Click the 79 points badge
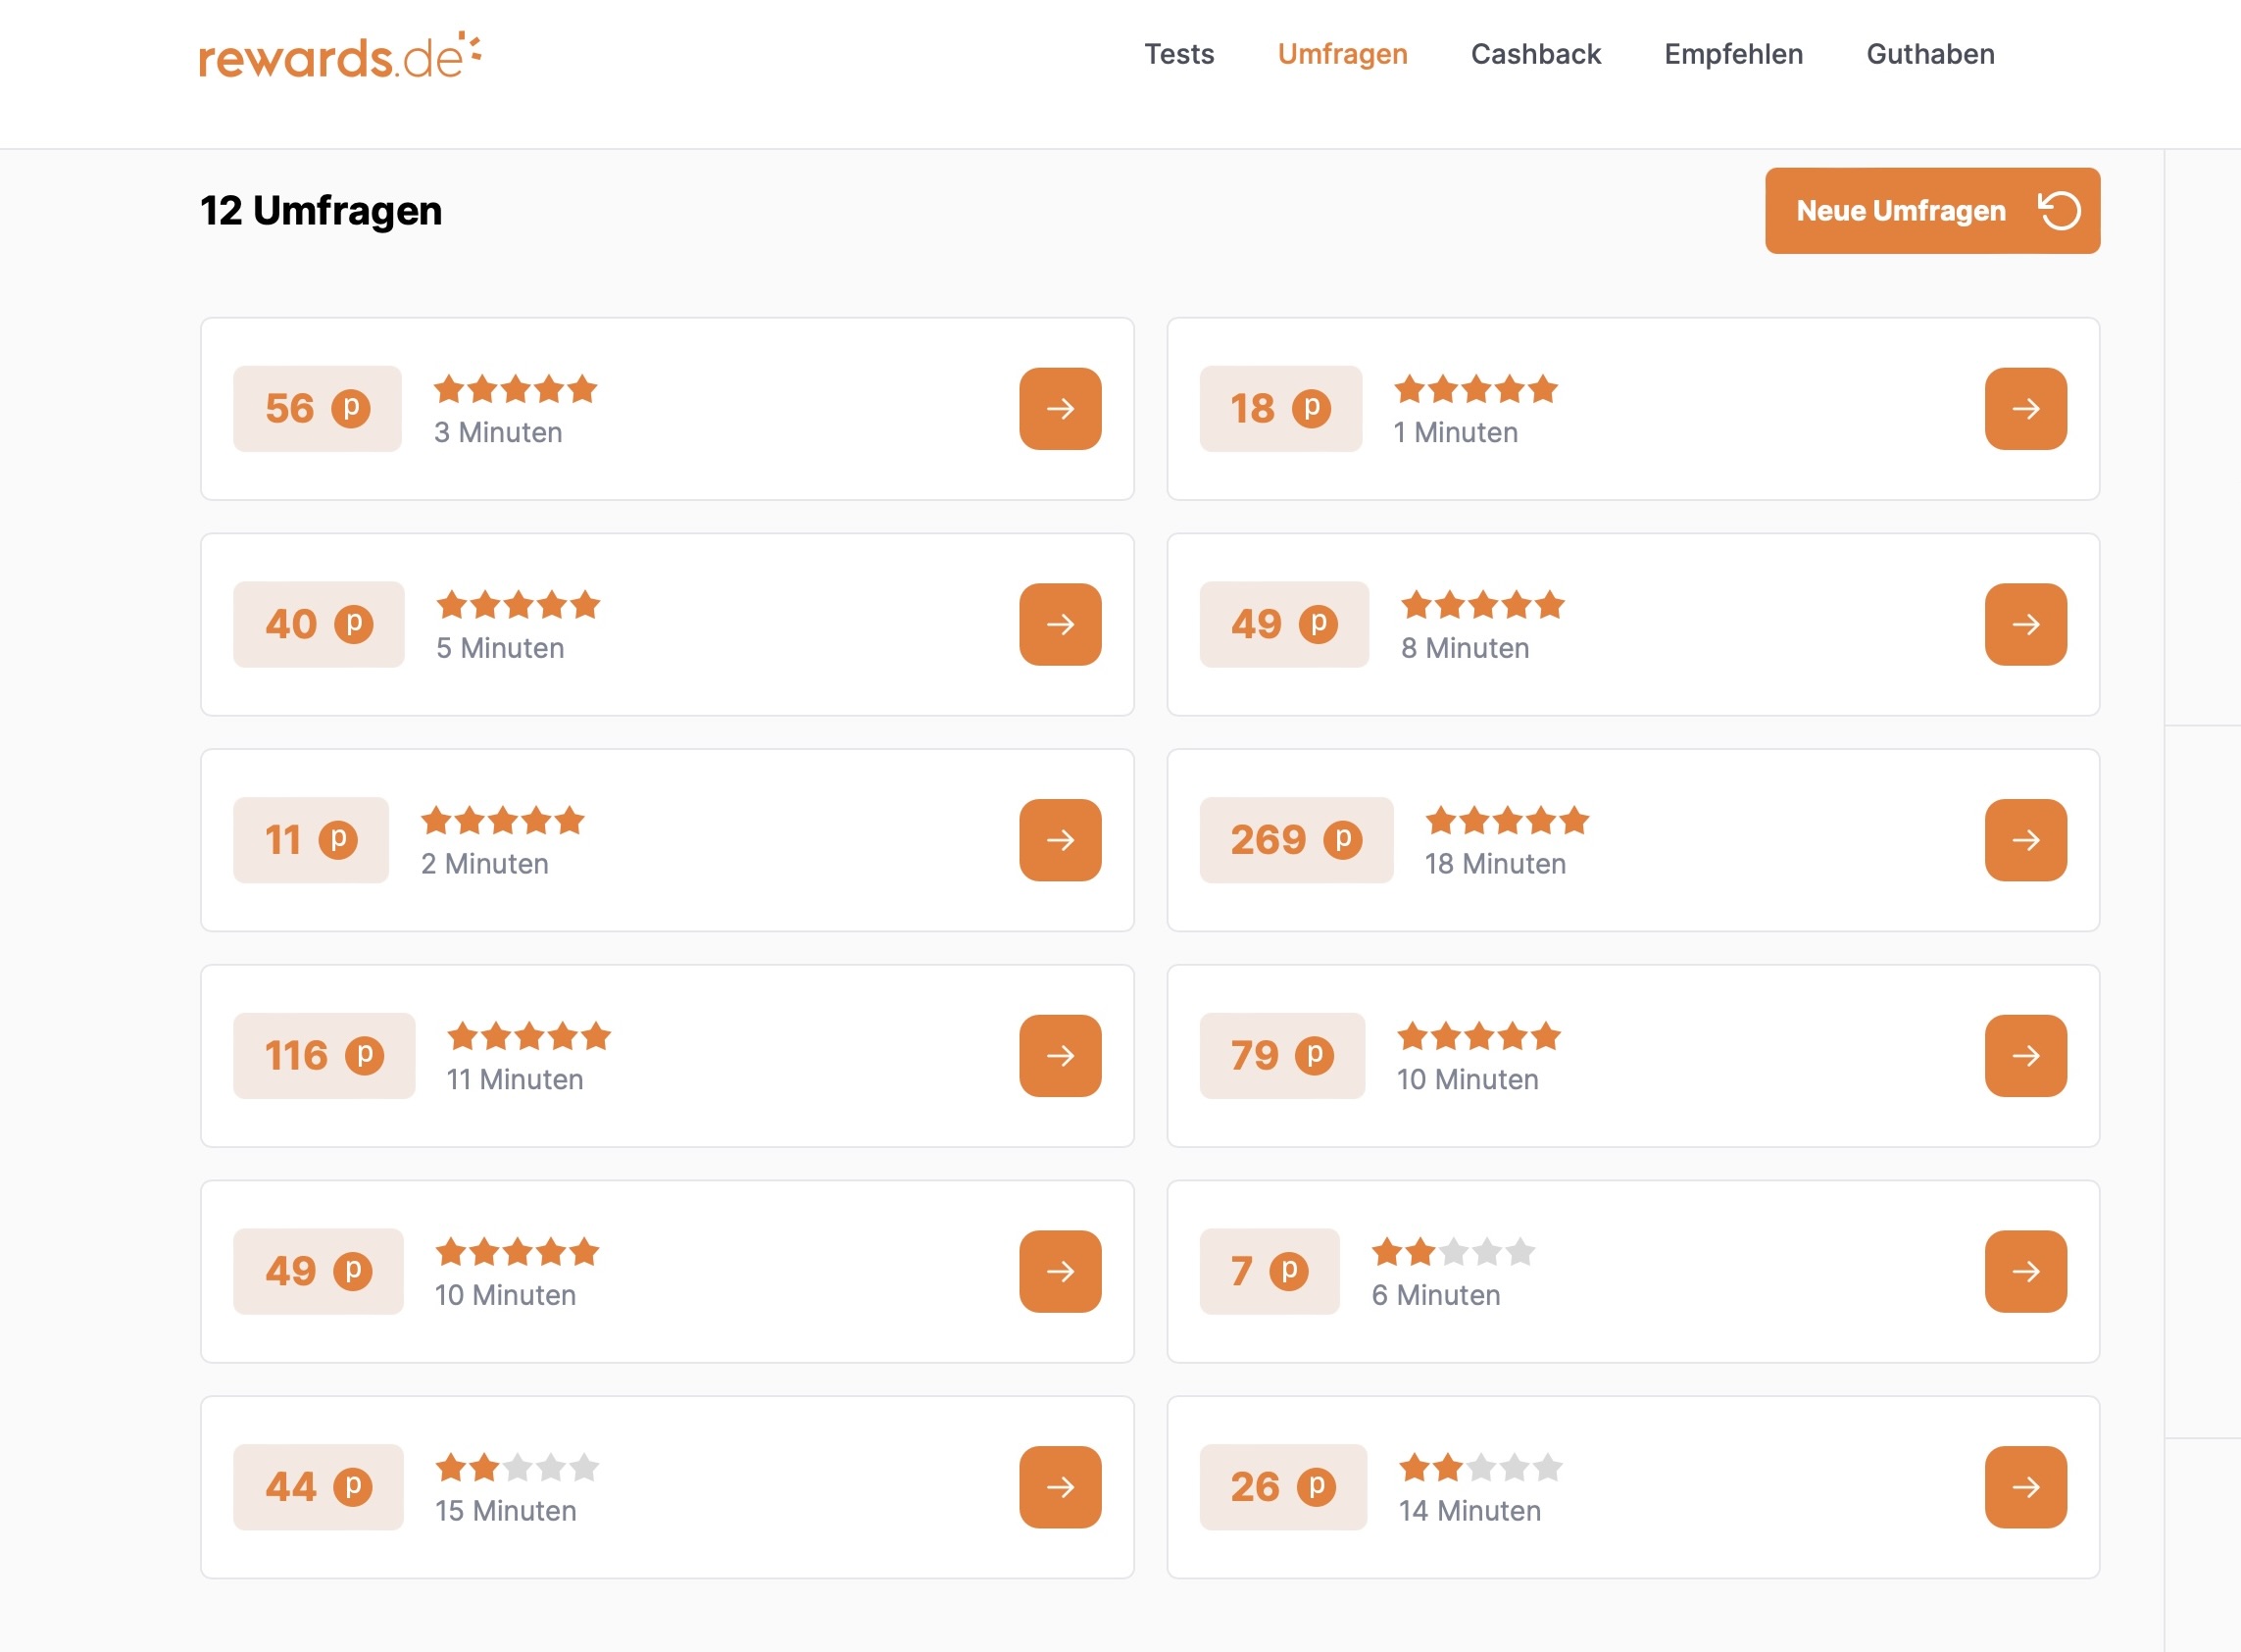Image resolution: width=2241 pixels, height=1652 pixels. coord(1282,1055)
